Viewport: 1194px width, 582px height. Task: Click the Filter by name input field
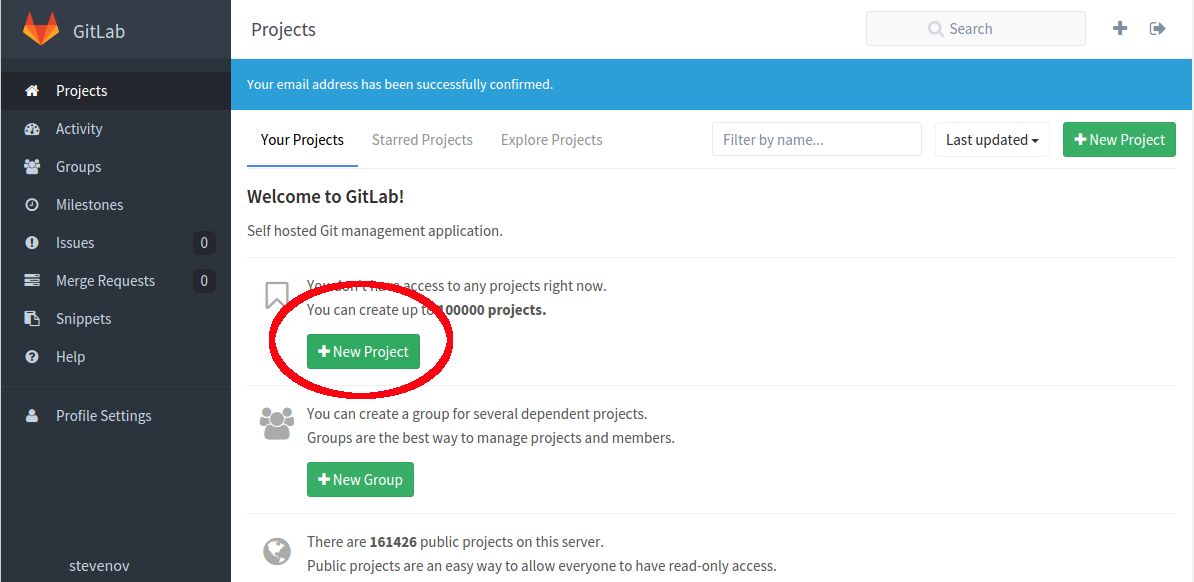(x=816, y=139)
